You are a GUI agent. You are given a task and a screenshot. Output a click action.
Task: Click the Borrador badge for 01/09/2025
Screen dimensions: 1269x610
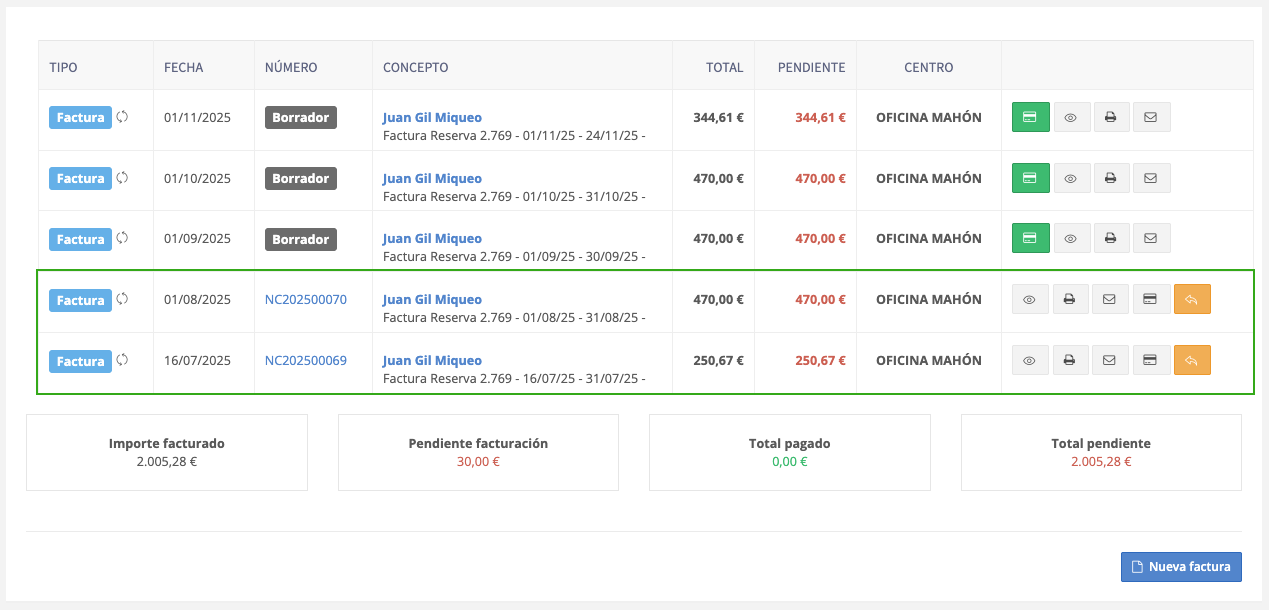click(x=301, y=239)
